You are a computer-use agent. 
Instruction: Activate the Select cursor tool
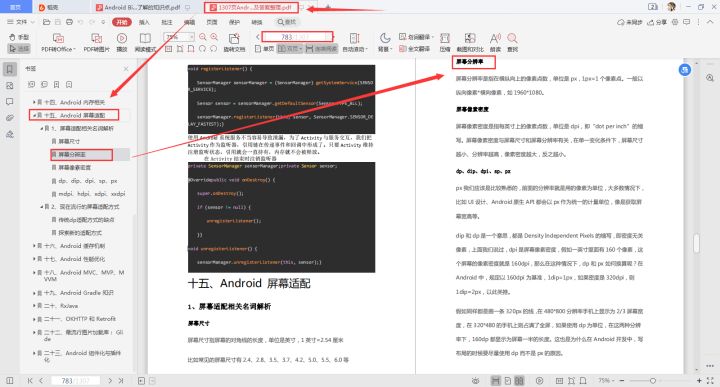[x=19, y=48]
